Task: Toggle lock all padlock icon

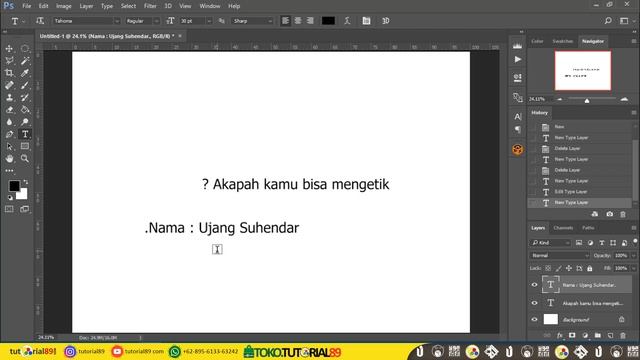Action: tap(590, 268)
